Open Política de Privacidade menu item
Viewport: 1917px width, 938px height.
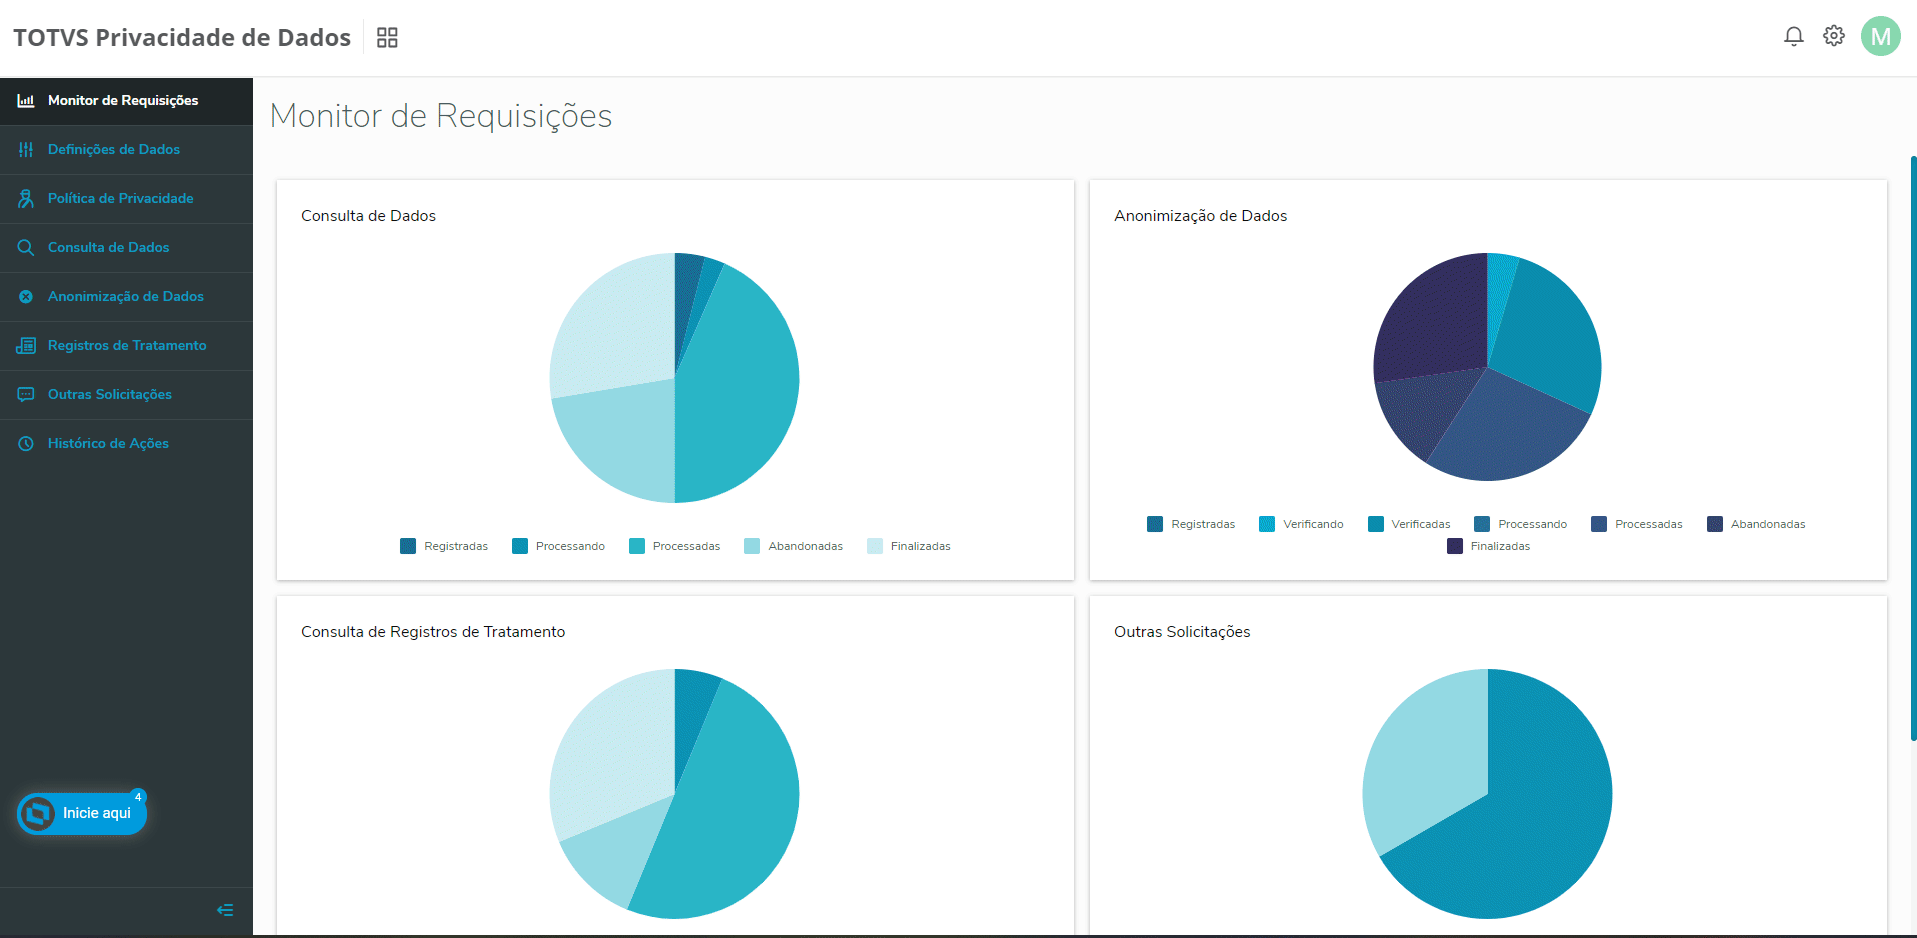(x=126, y=199)
